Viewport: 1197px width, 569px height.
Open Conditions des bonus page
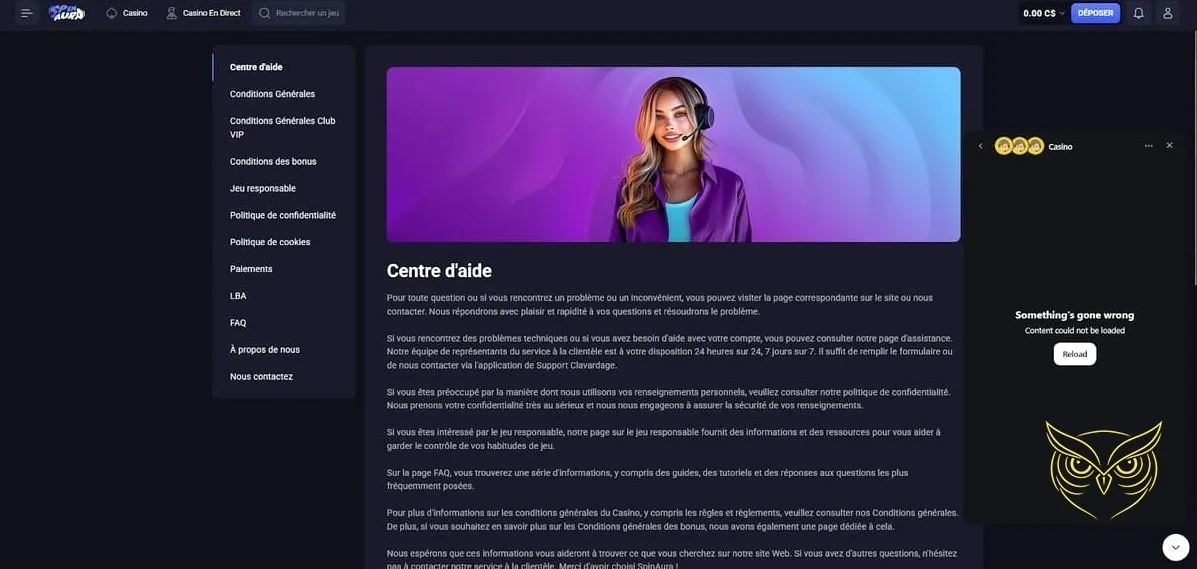click(x=273, y=161)
